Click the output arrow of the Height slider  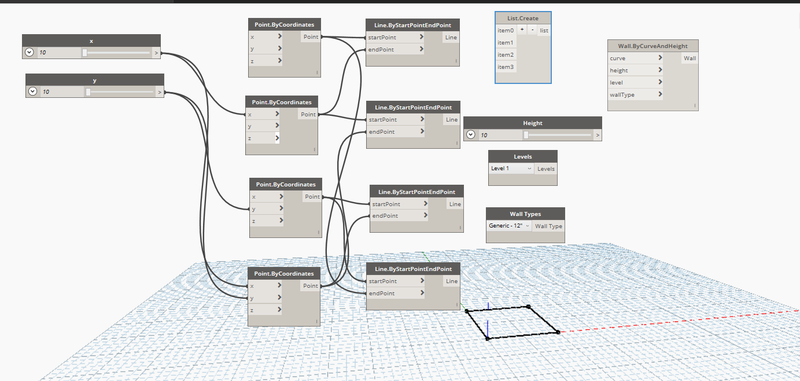[x=597, y=135]
